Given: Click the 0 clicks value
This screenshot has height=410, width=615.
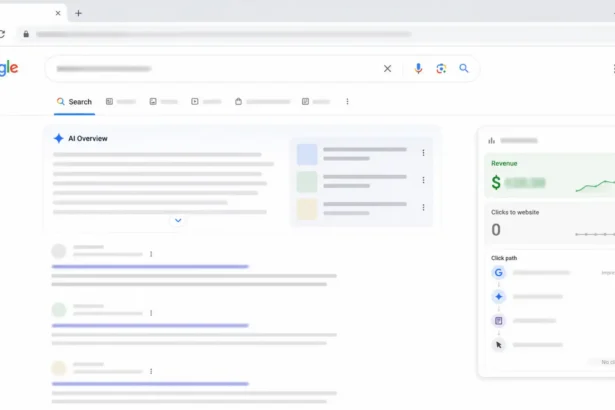Looking at the screenshot, I should click(x=496, y=230).
